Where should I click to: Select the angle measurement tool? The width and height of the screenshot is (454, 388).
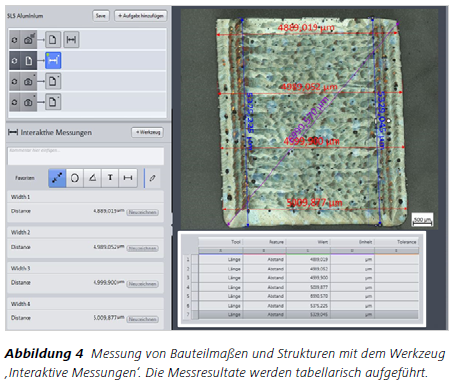point(92,178)
